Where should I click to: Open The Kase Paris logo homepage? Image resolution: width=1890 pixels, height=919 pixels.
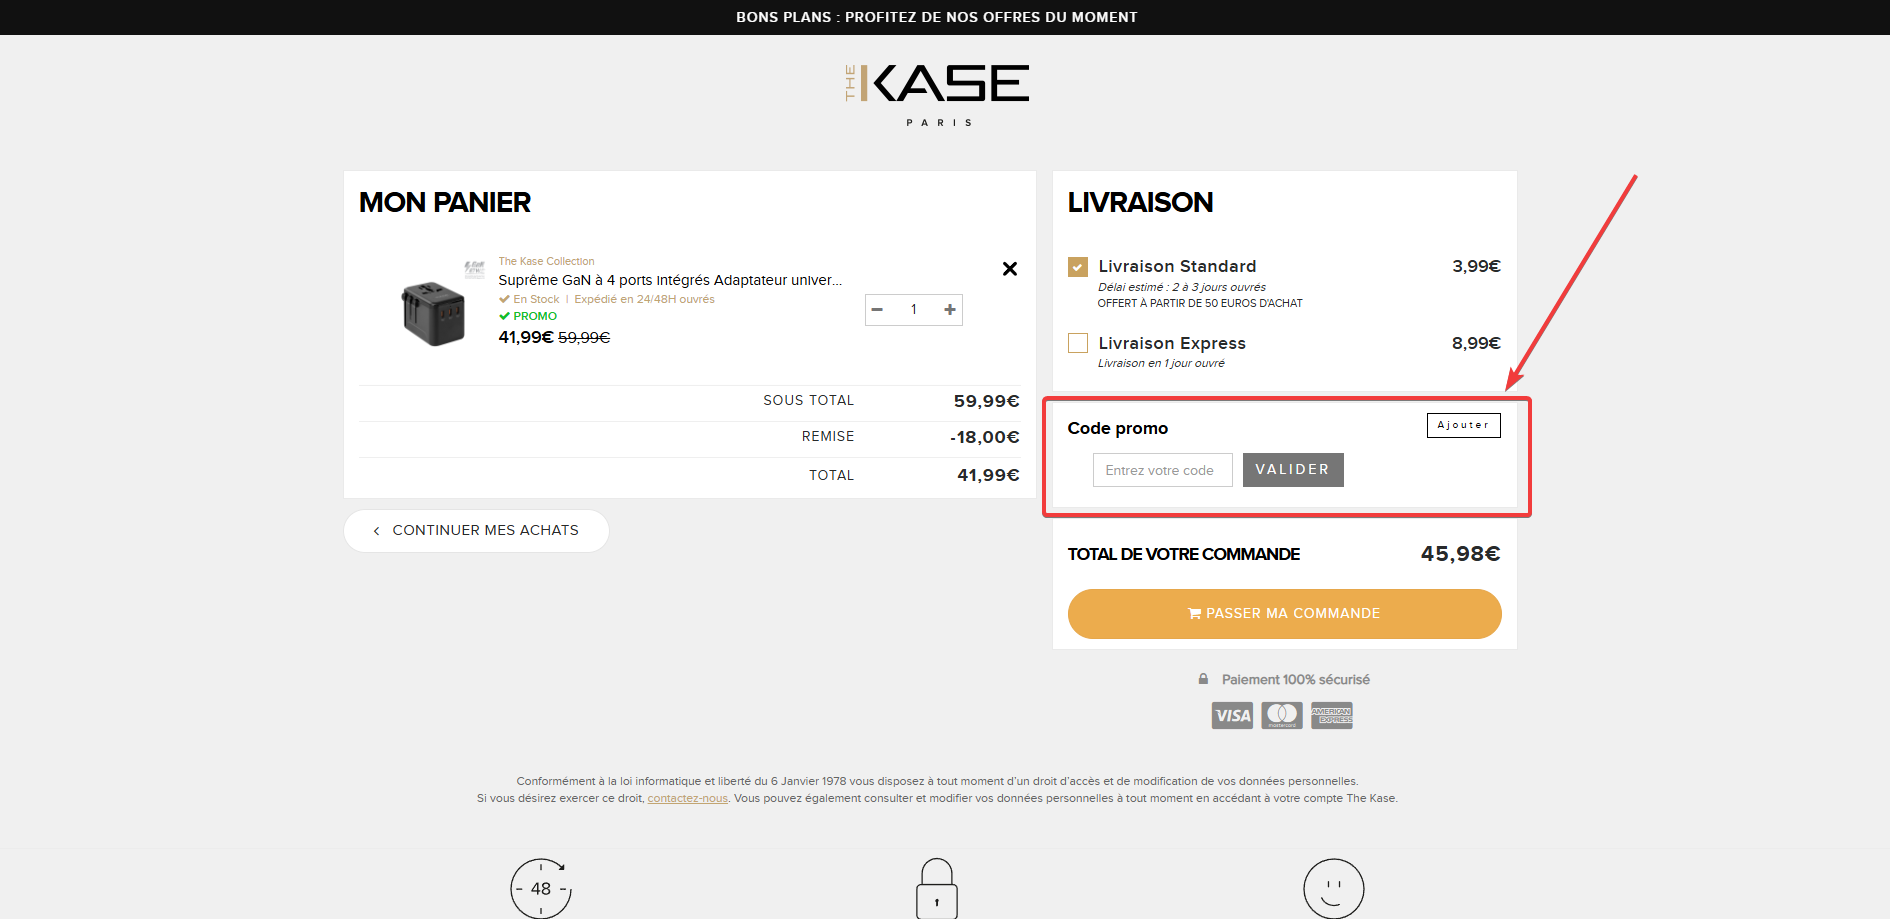937,95
